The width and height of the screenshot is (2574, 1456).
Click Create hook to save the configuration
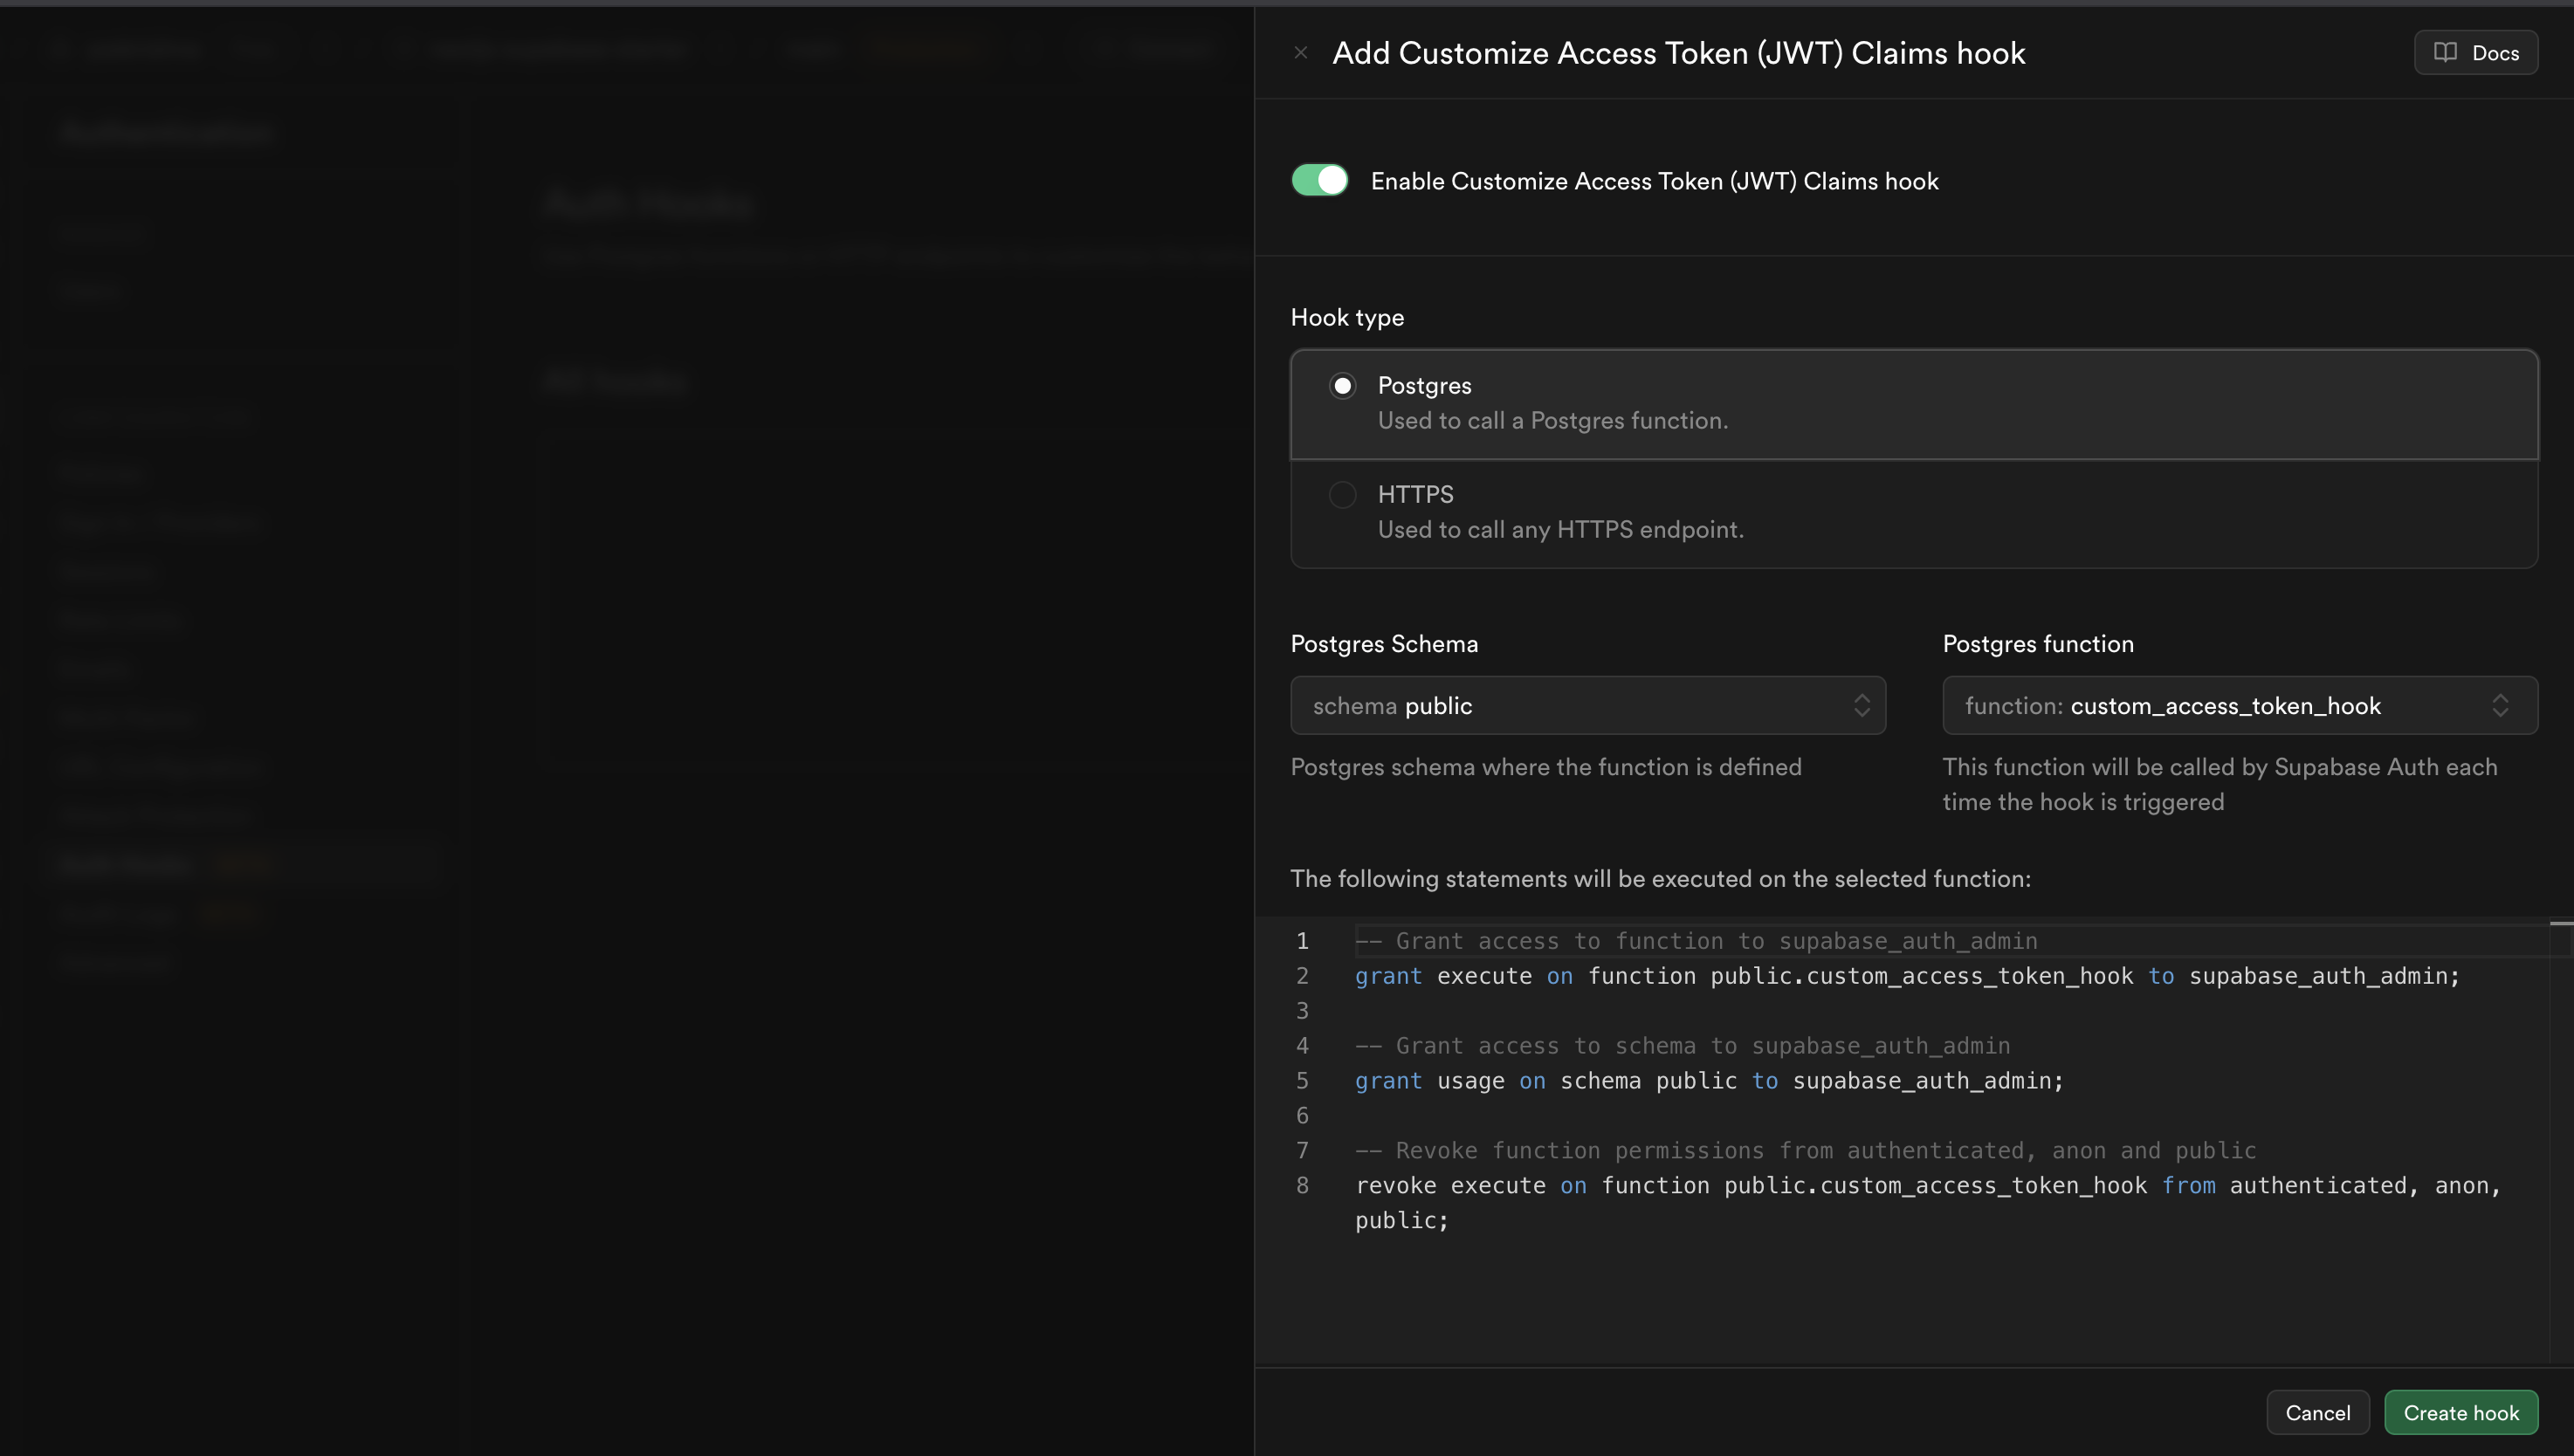click(2461, 1412)
